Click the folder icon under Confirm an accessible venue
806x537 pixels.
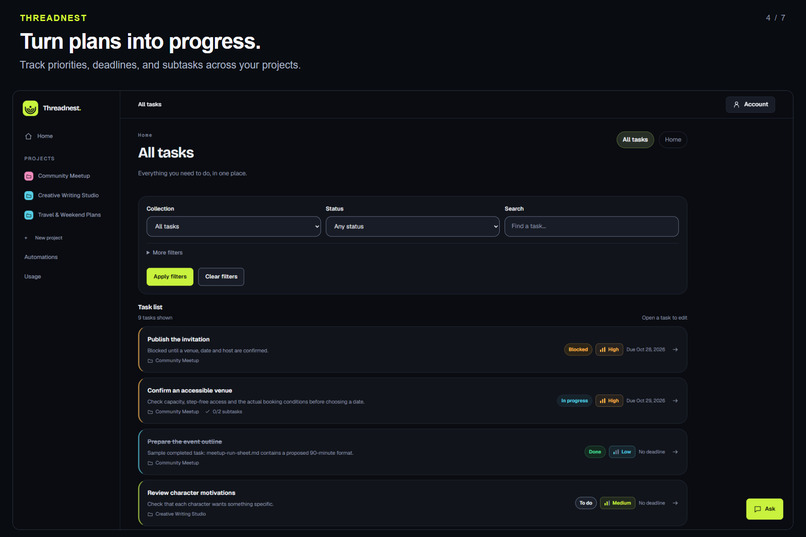[x=150, y=412]
